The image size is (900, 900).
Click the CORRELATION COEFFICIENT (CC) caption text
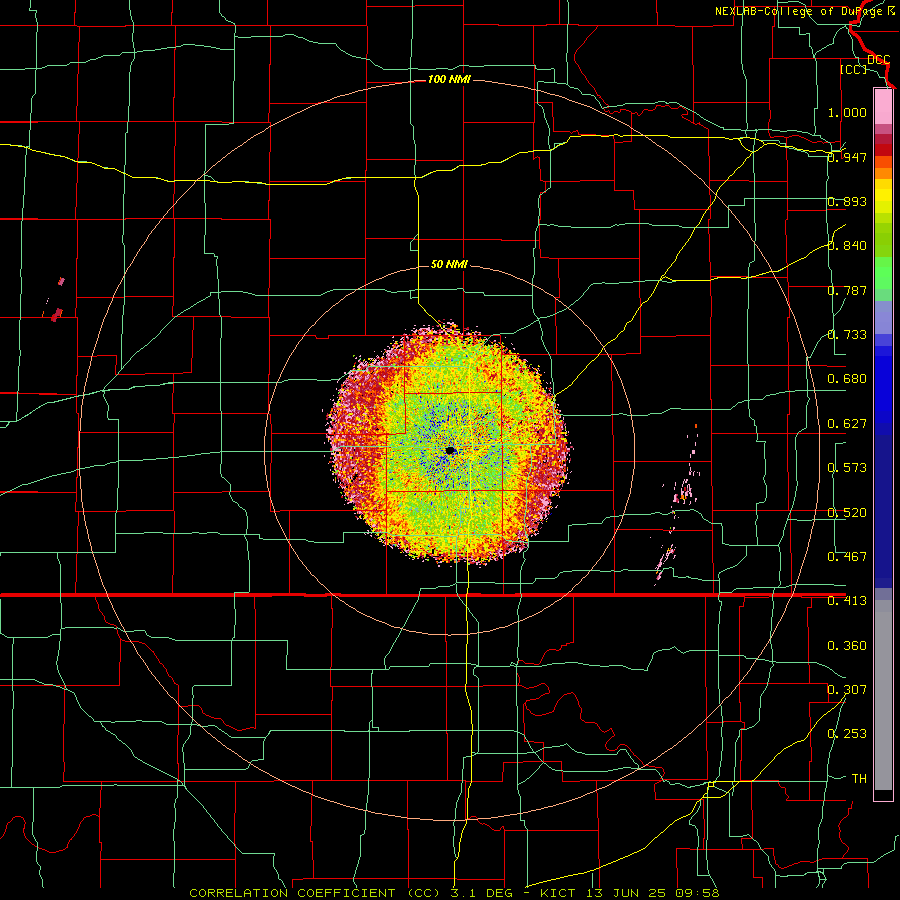tap(315, 893)
